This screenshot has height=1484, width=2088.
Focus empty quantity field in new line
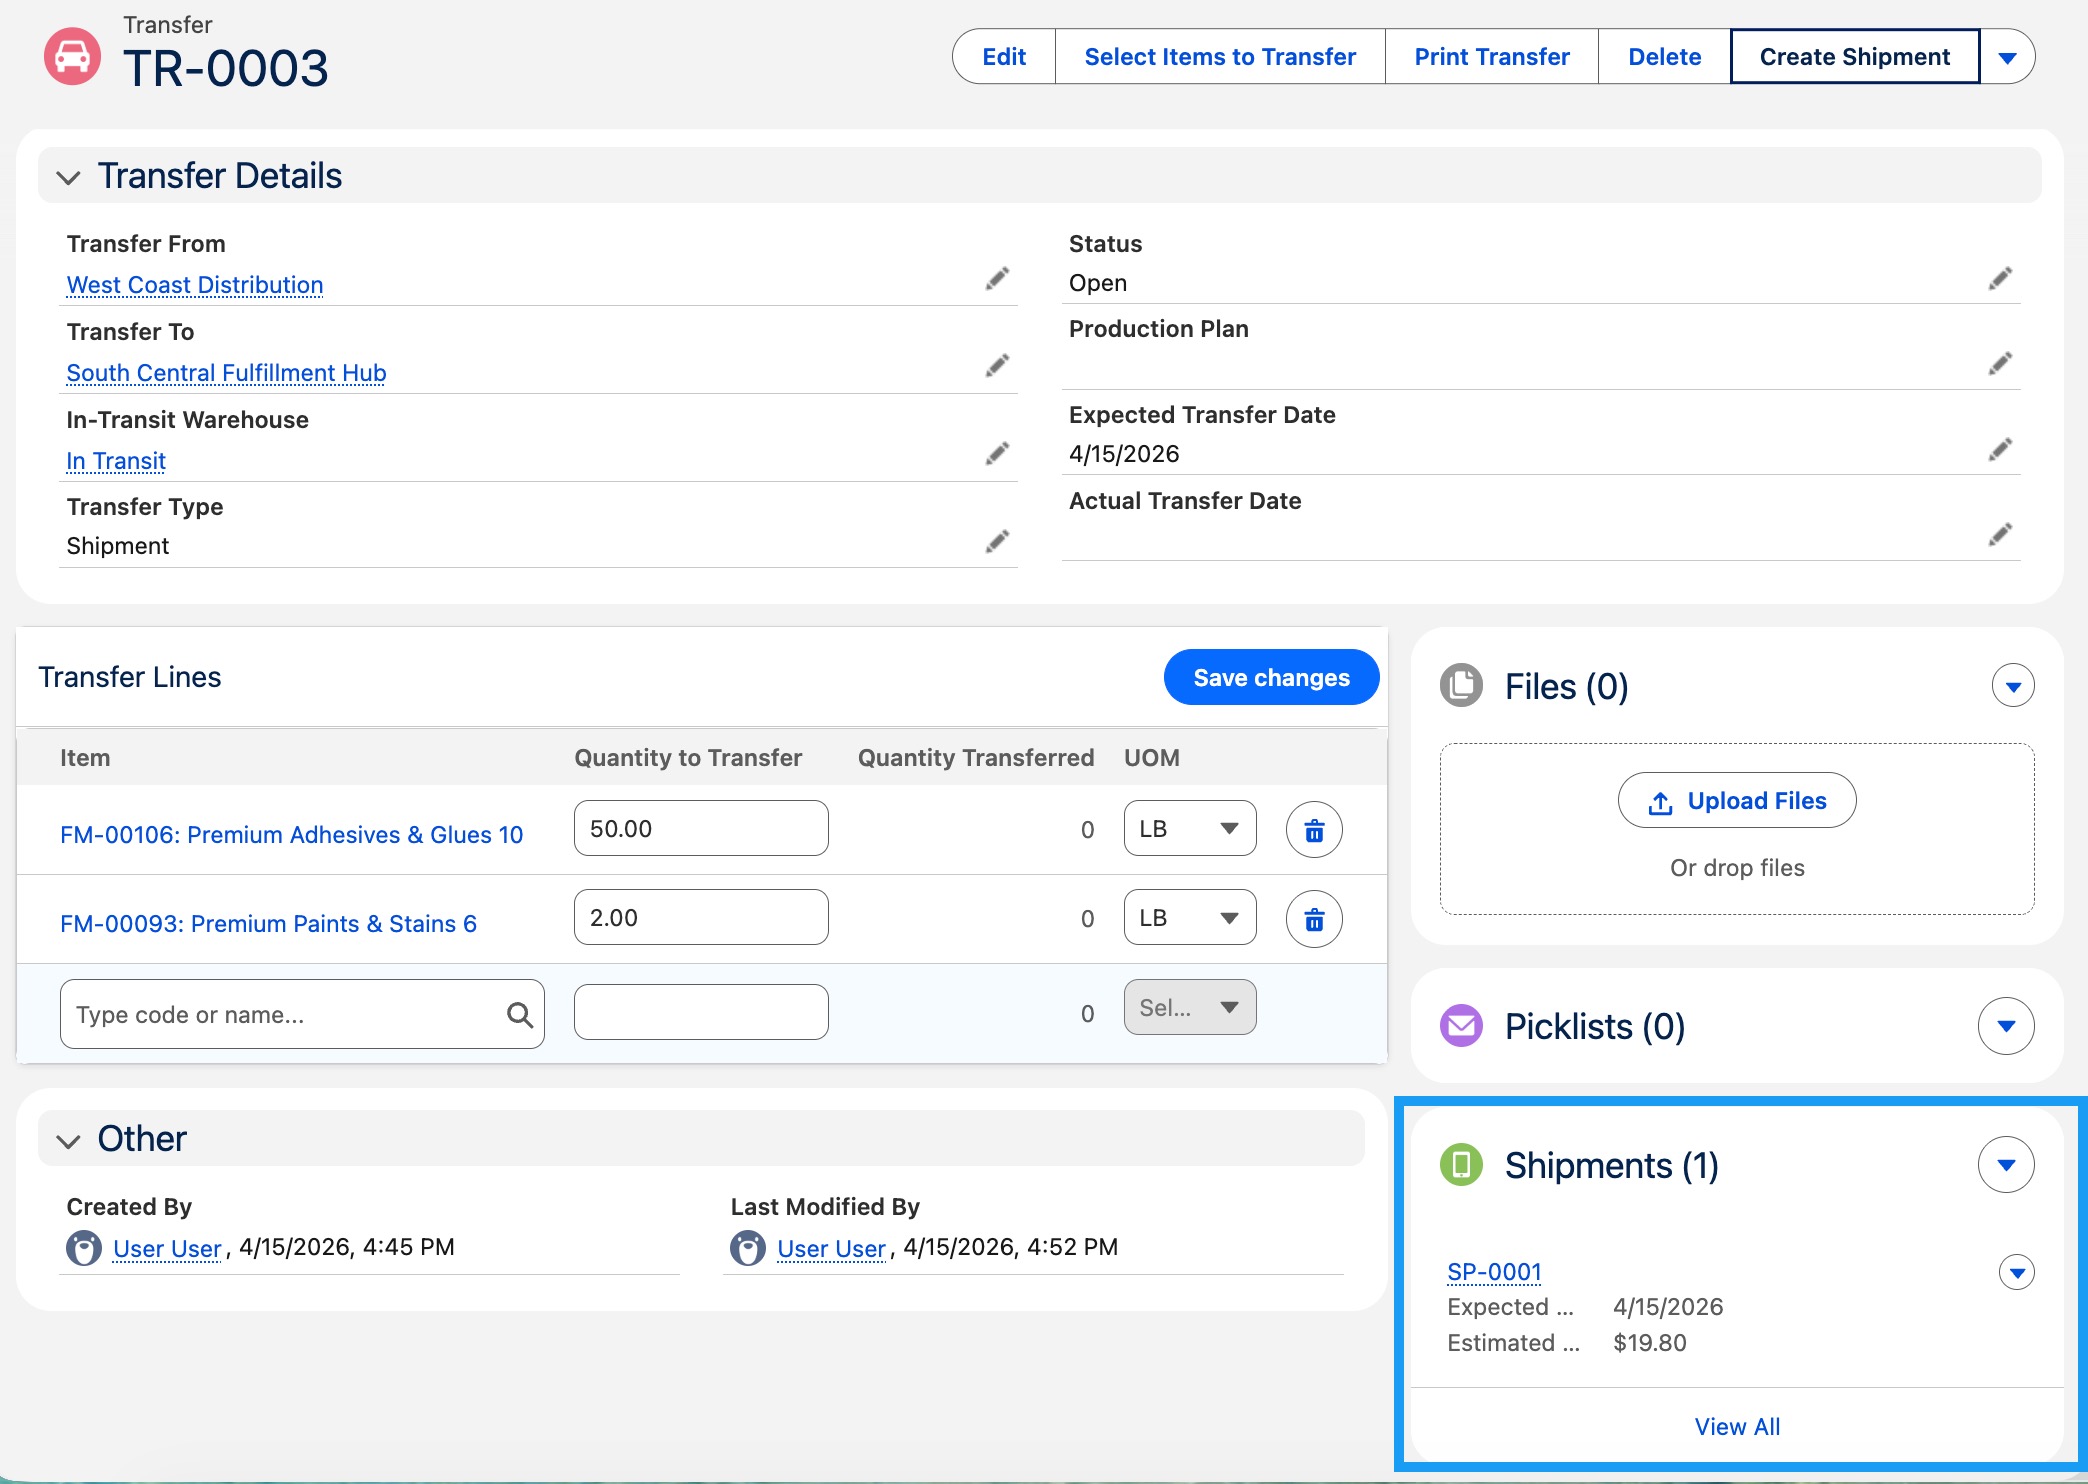tap(701, 1012)
